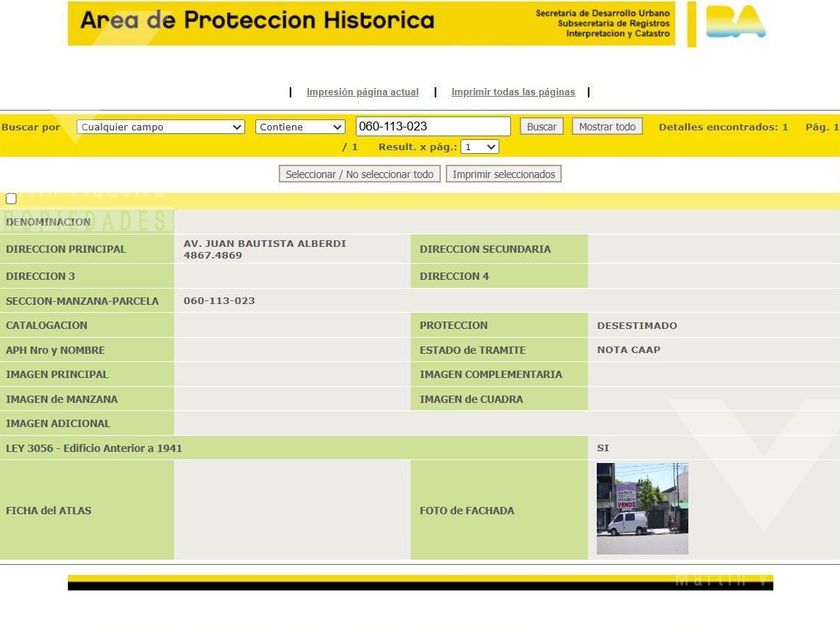This screenshot has height=630, width=840.
Task: Open the 'Contiene' condition dropdown
Action: (x=300, y=127)
